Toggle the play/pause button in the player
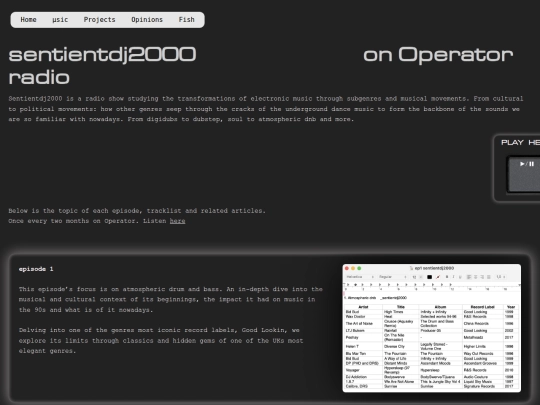 [524, 174]
